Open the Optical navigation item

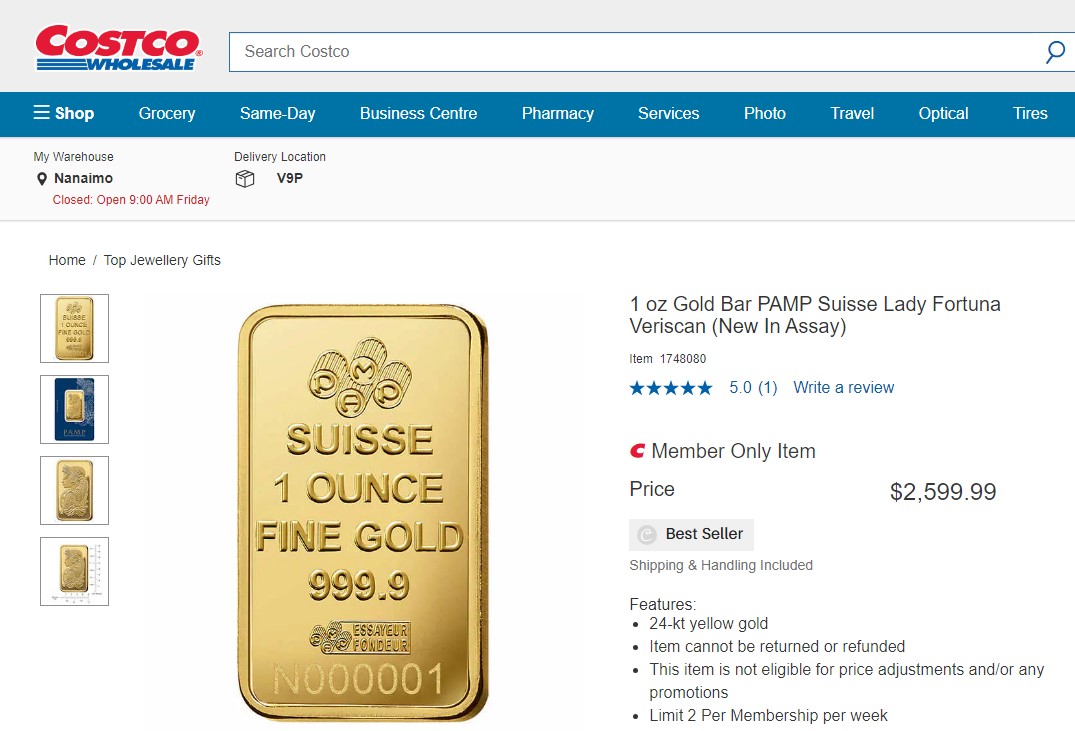(x=943, y=113)
